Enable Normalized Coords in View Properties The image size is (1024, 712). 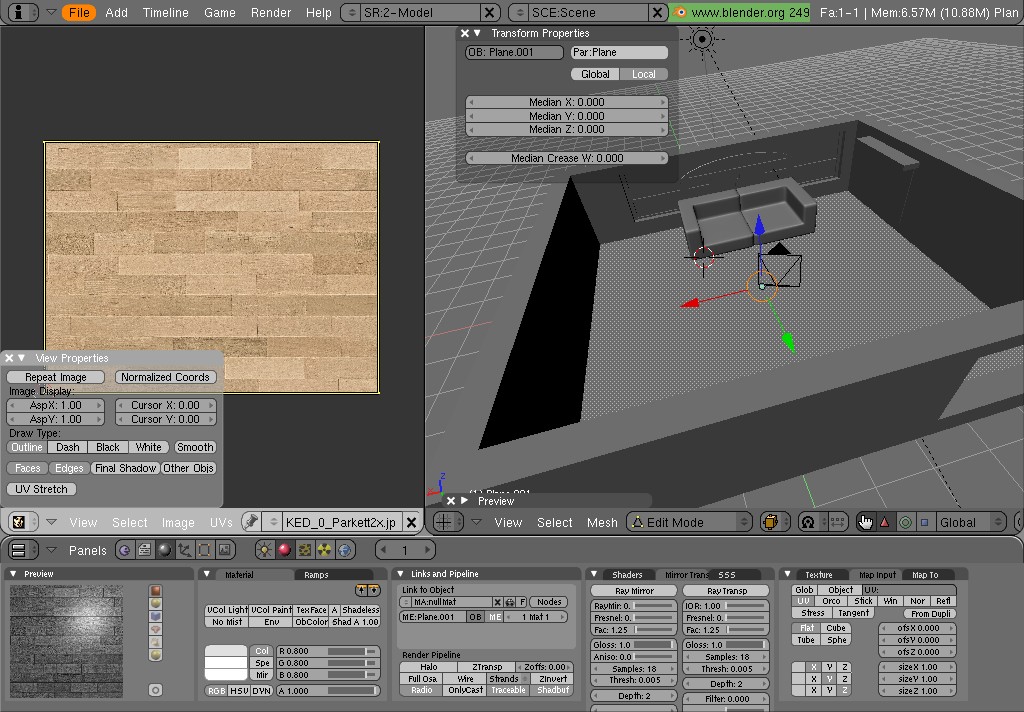pyautogui.click(x=165, y=377)
